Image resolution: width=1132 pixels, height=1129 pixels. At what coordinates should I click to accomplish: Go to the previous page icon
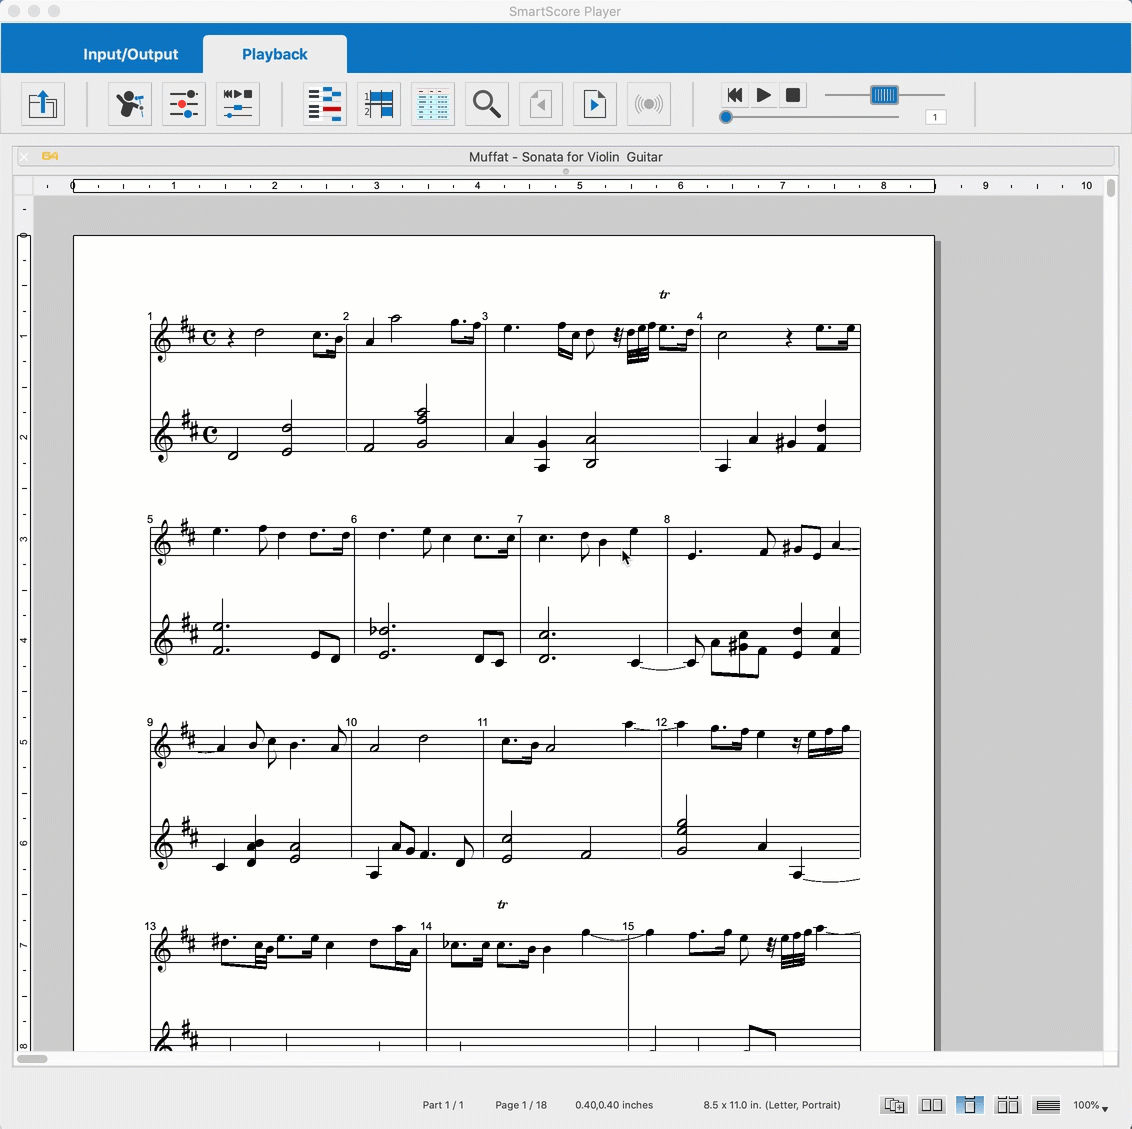pyautogui.click(x=541, y=104)
